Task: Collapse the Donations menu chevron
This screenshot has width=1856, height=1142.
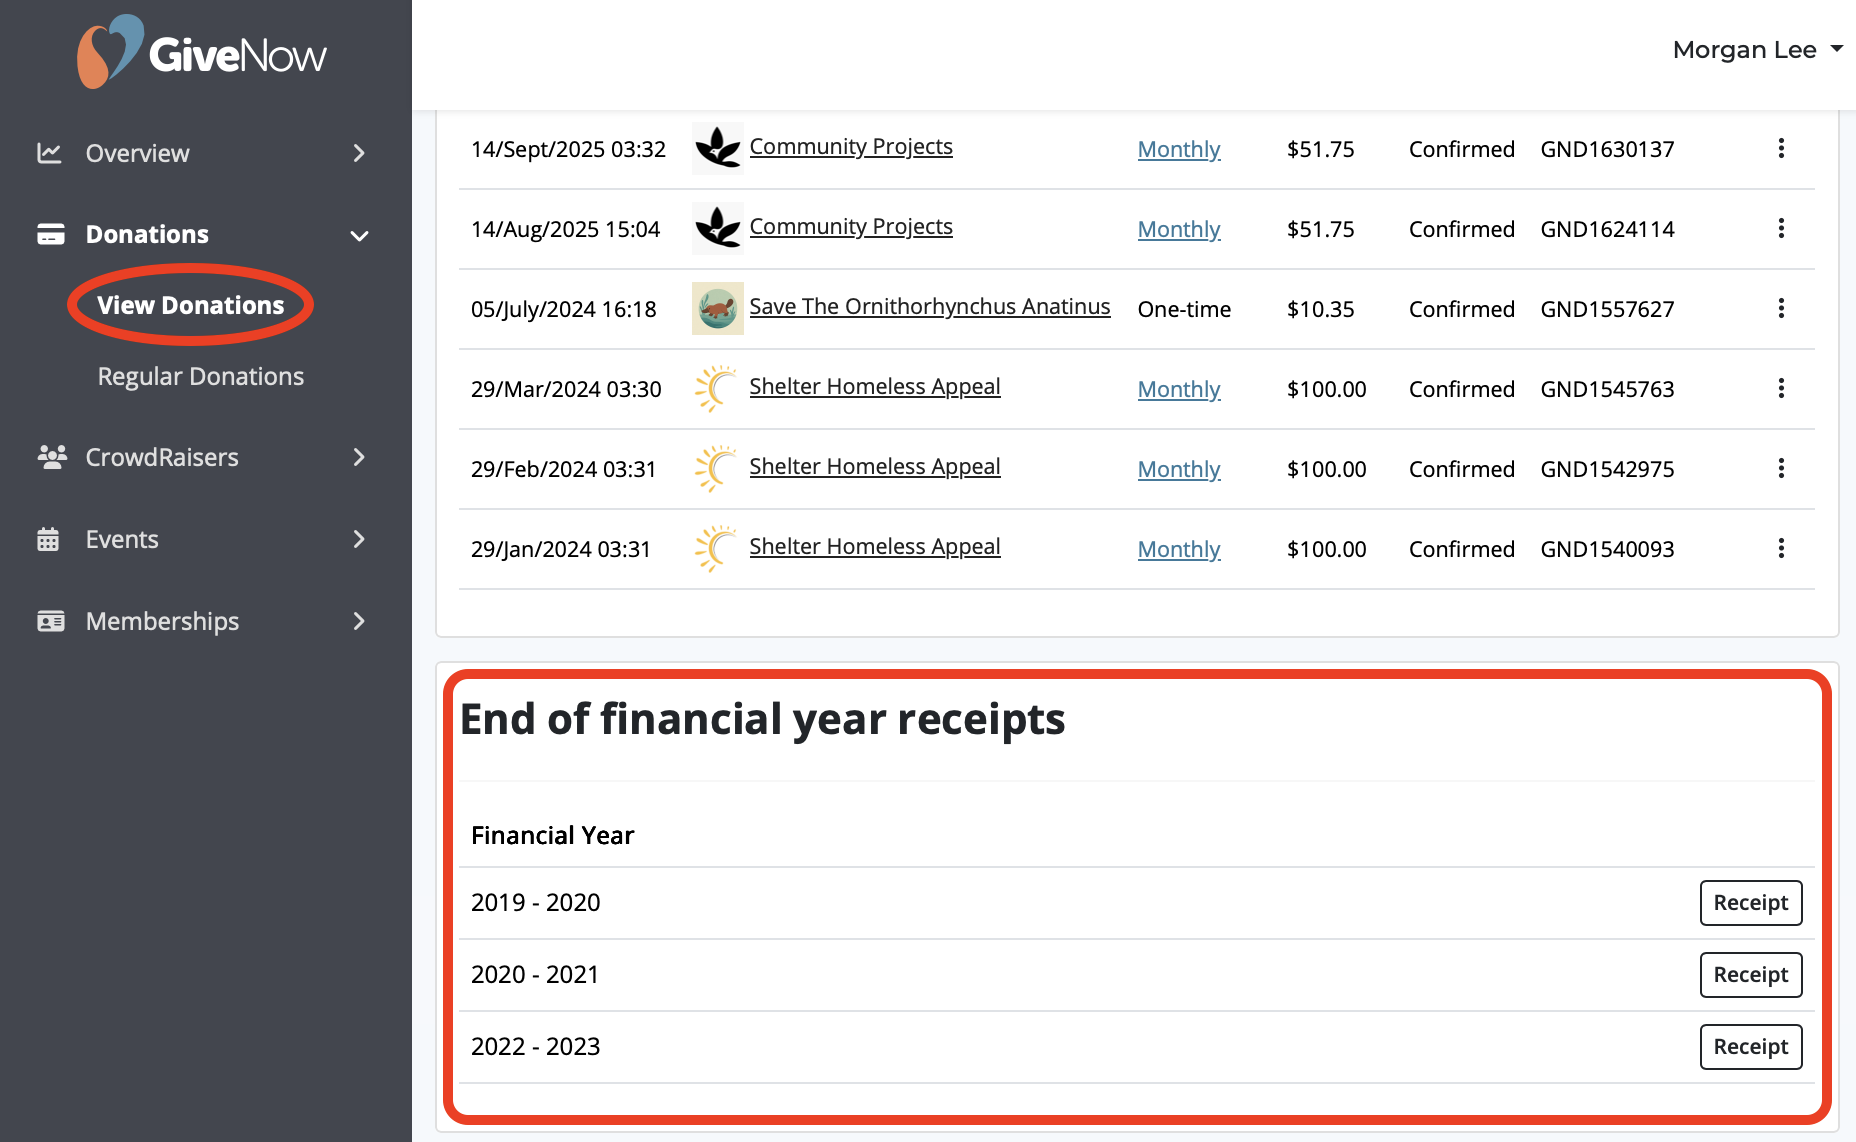Action: 359,236
